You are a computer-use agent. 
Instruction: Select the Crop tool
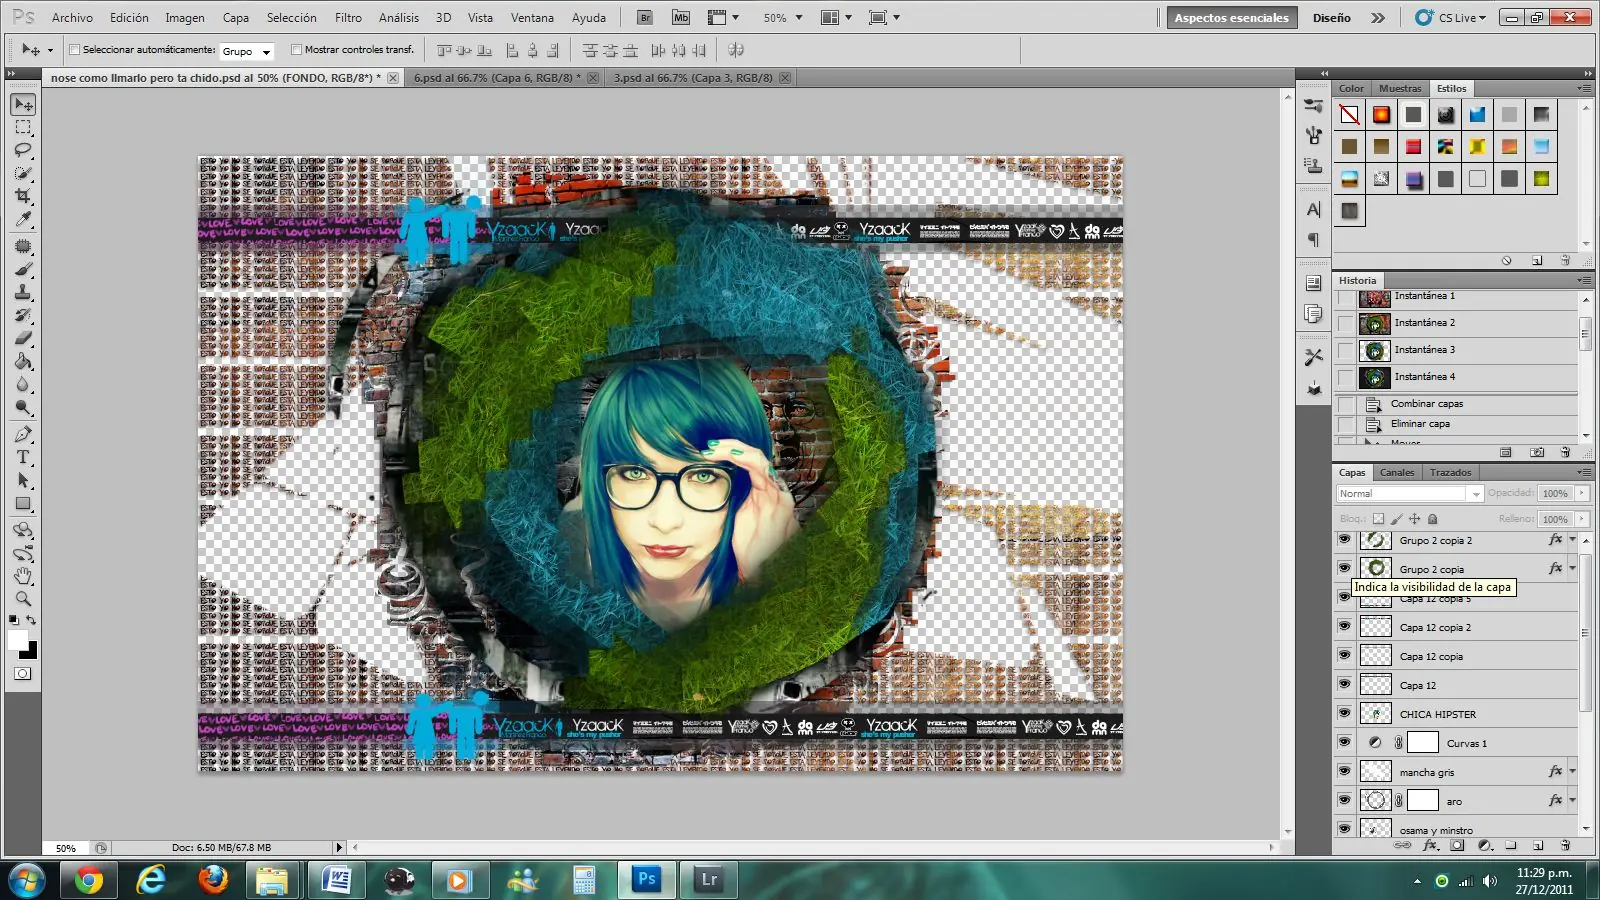23,196
